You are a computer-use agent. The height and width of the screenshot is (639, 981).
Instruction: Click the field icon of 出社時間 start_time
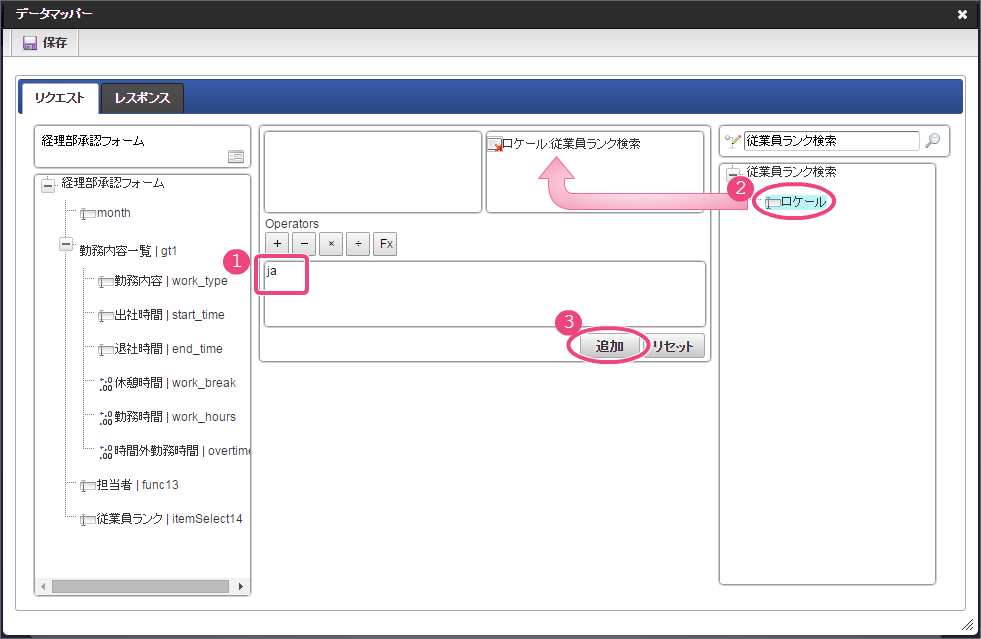tap(105, 315)
